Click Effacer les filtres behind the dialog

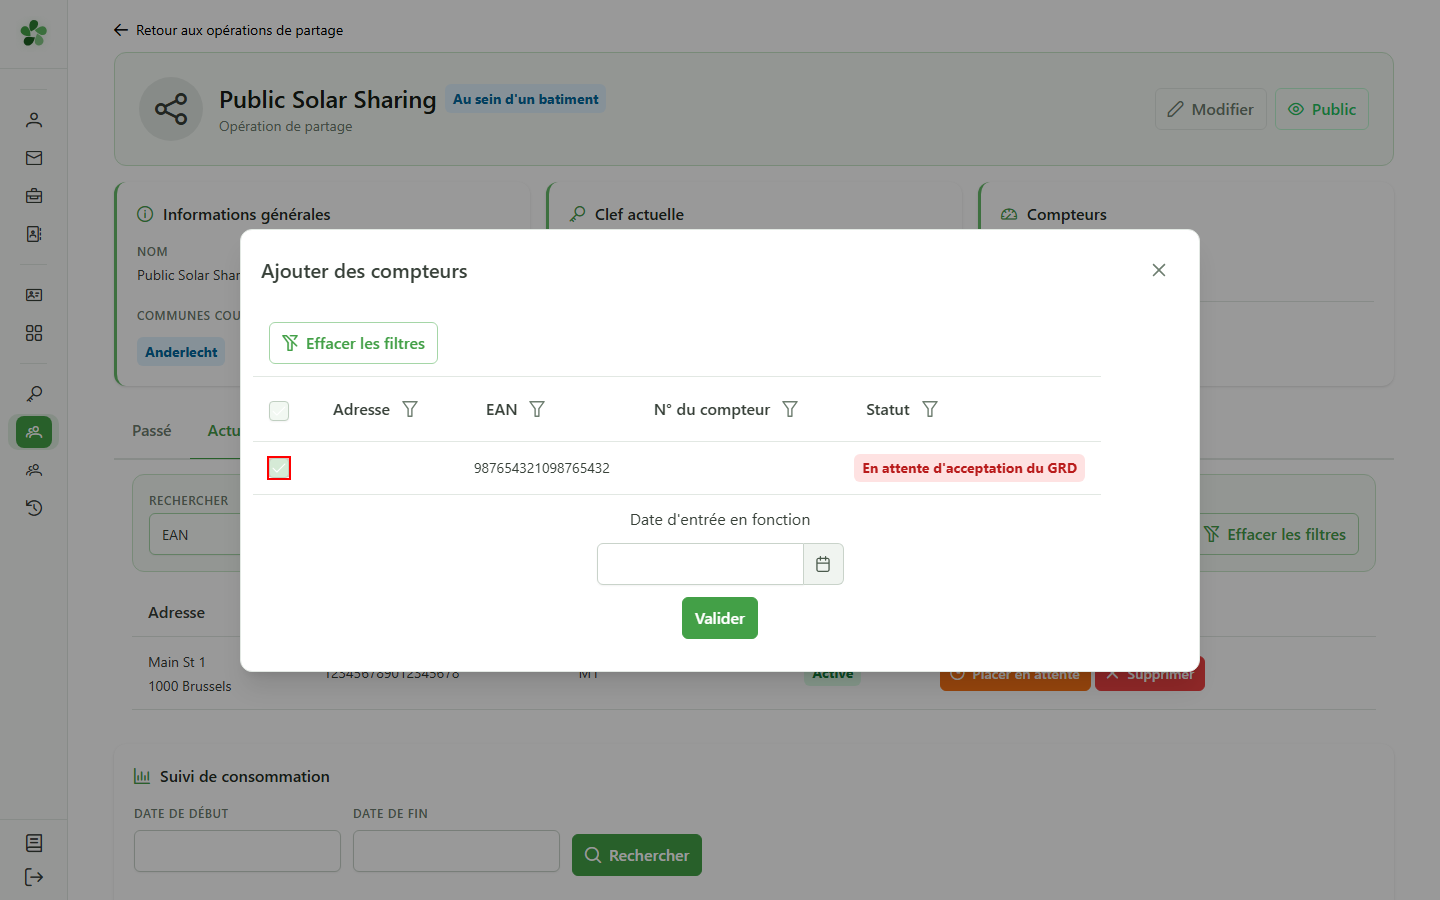click(1275, 534)
